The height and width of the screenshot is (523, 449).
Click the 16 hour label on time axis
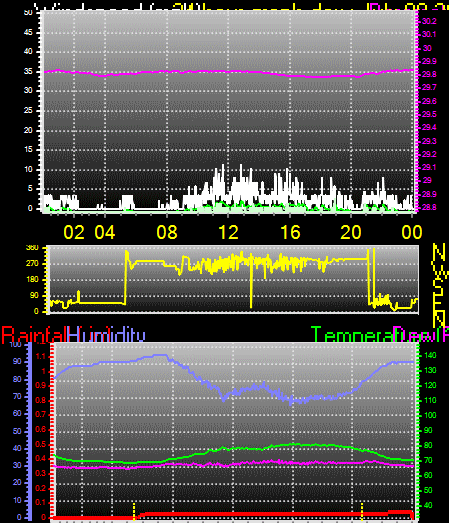coord(290,232)
